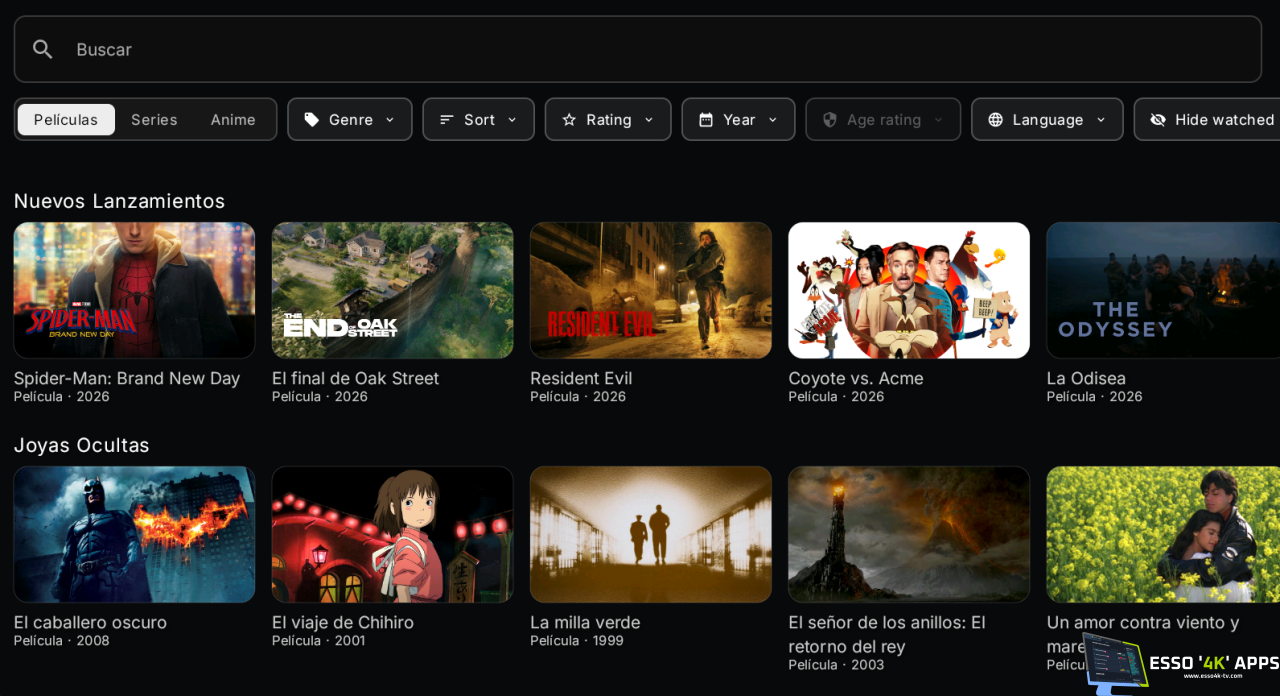Viewport: 1280px width, 696px height.
Task: Open the Rating dropdown
Action: [608, 119]
